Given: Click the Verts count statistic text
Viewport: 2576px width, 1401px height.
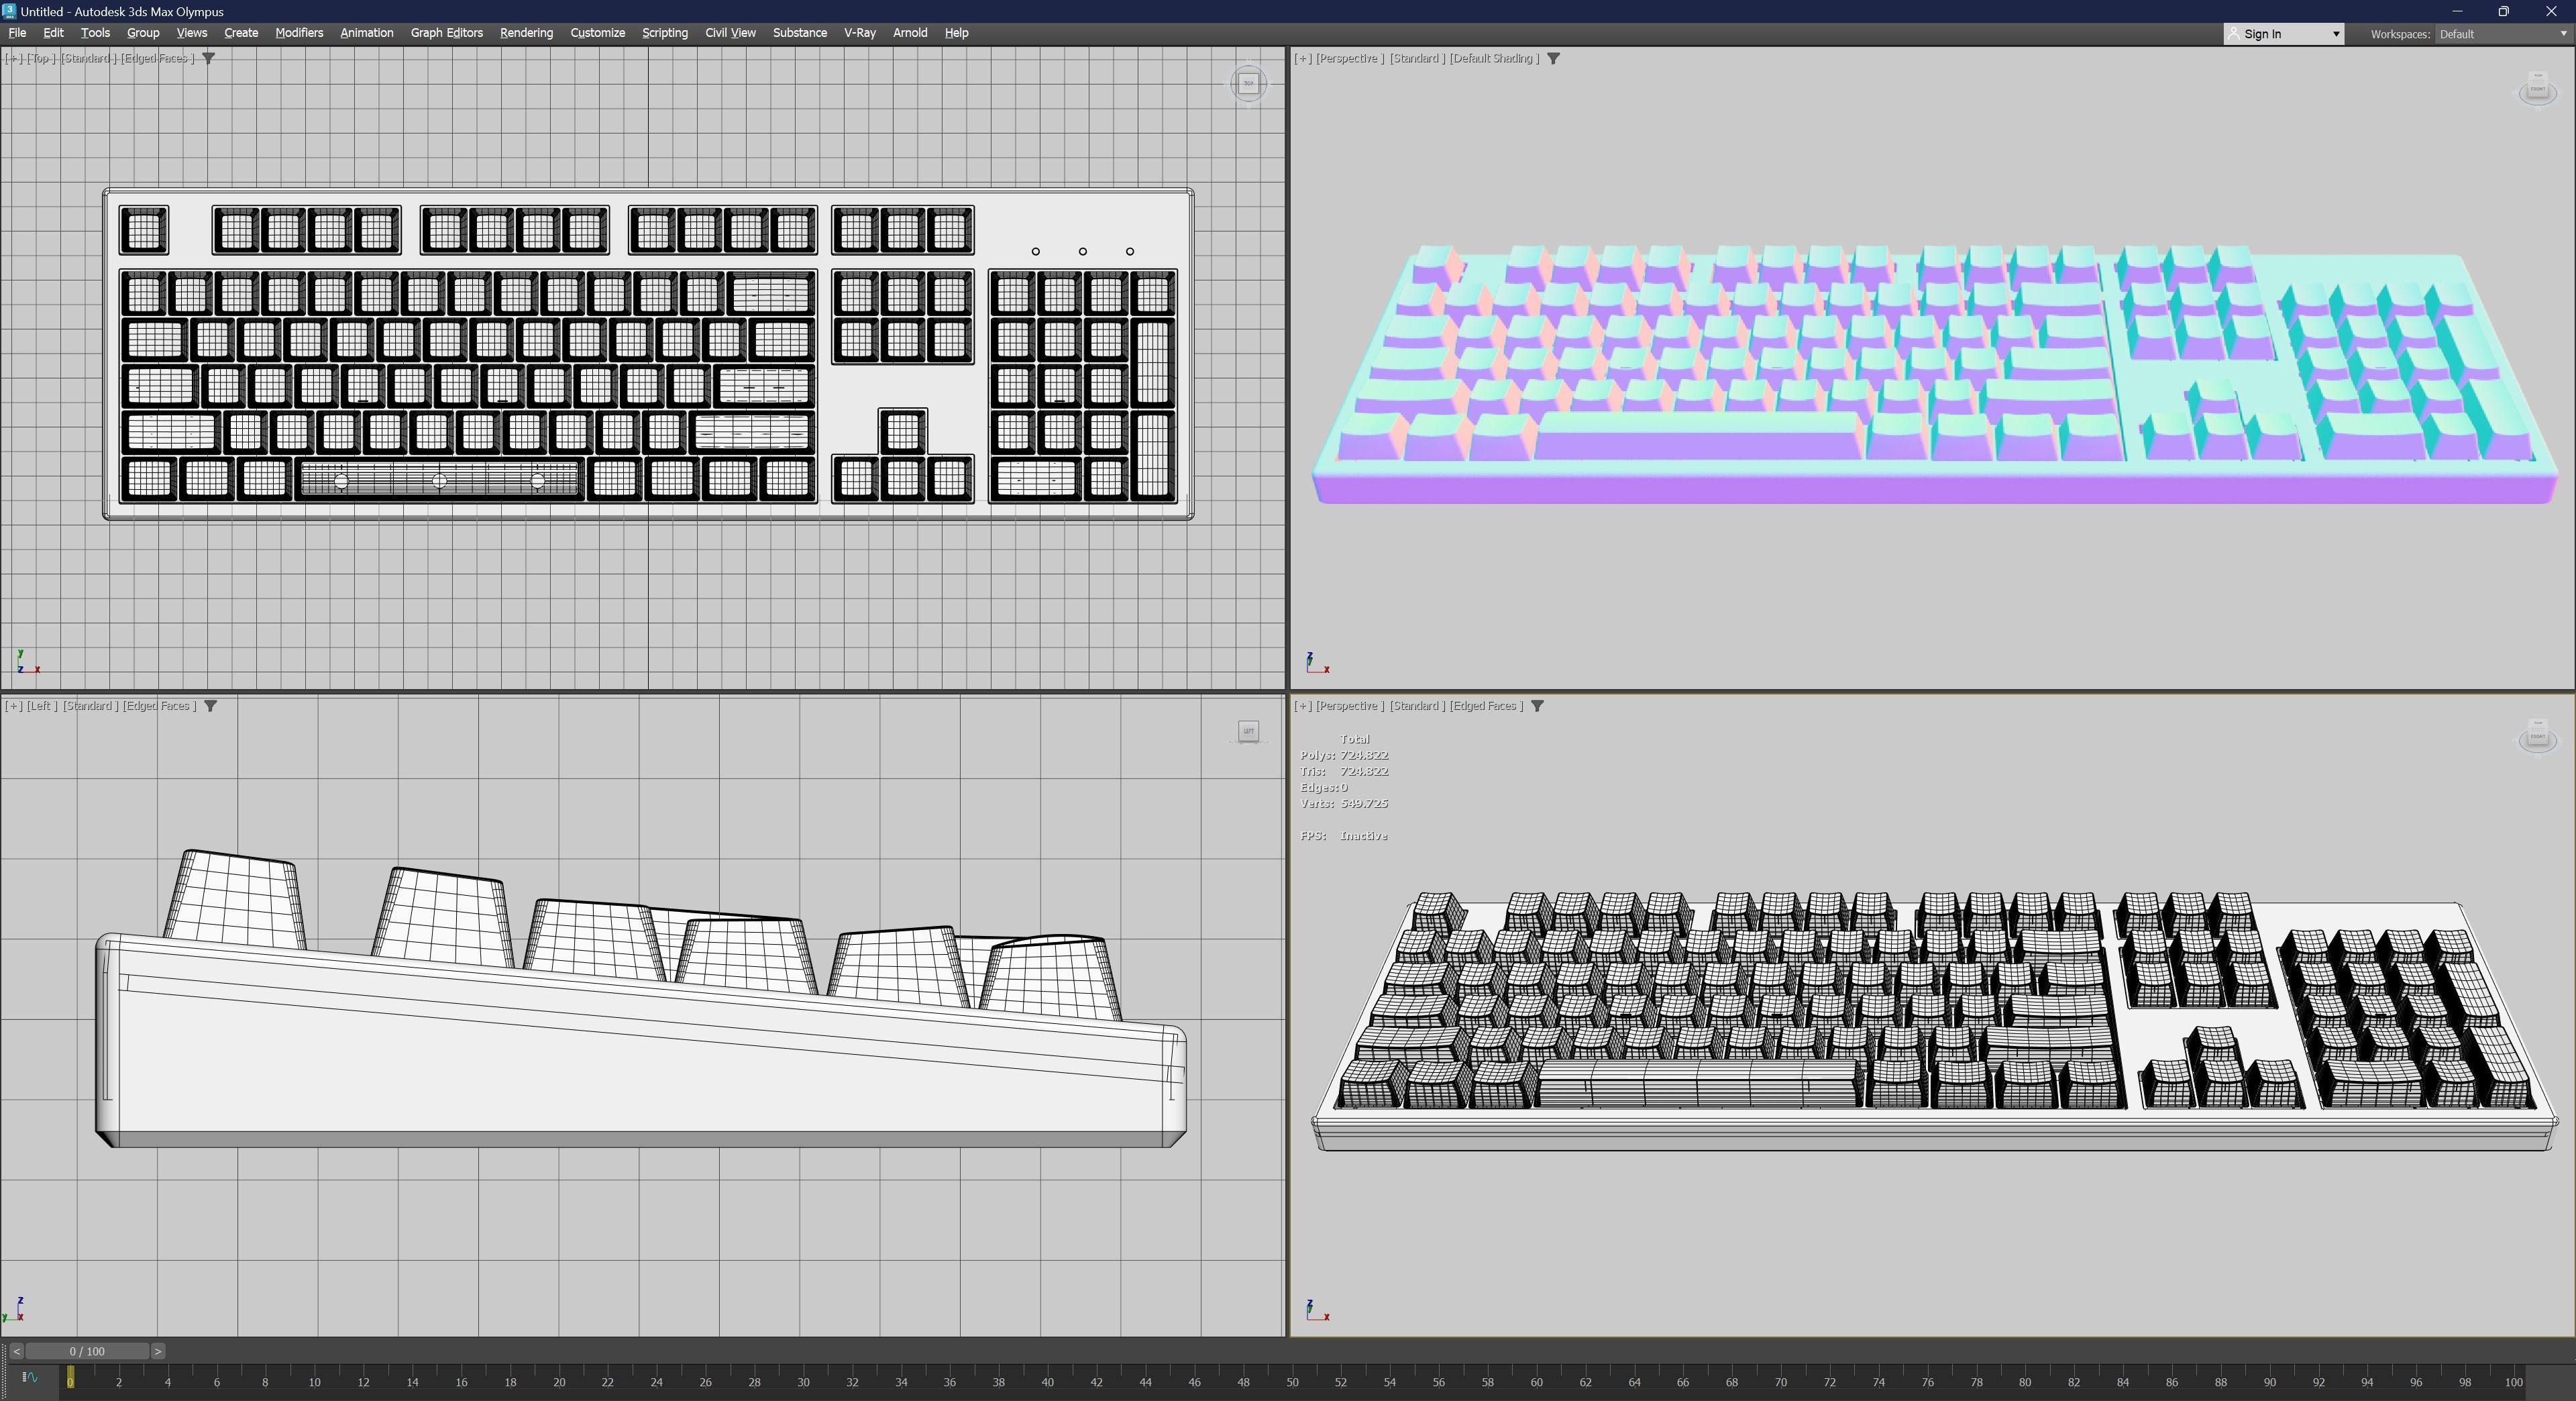Looking at the screenshot, I should click(1344, 803).
